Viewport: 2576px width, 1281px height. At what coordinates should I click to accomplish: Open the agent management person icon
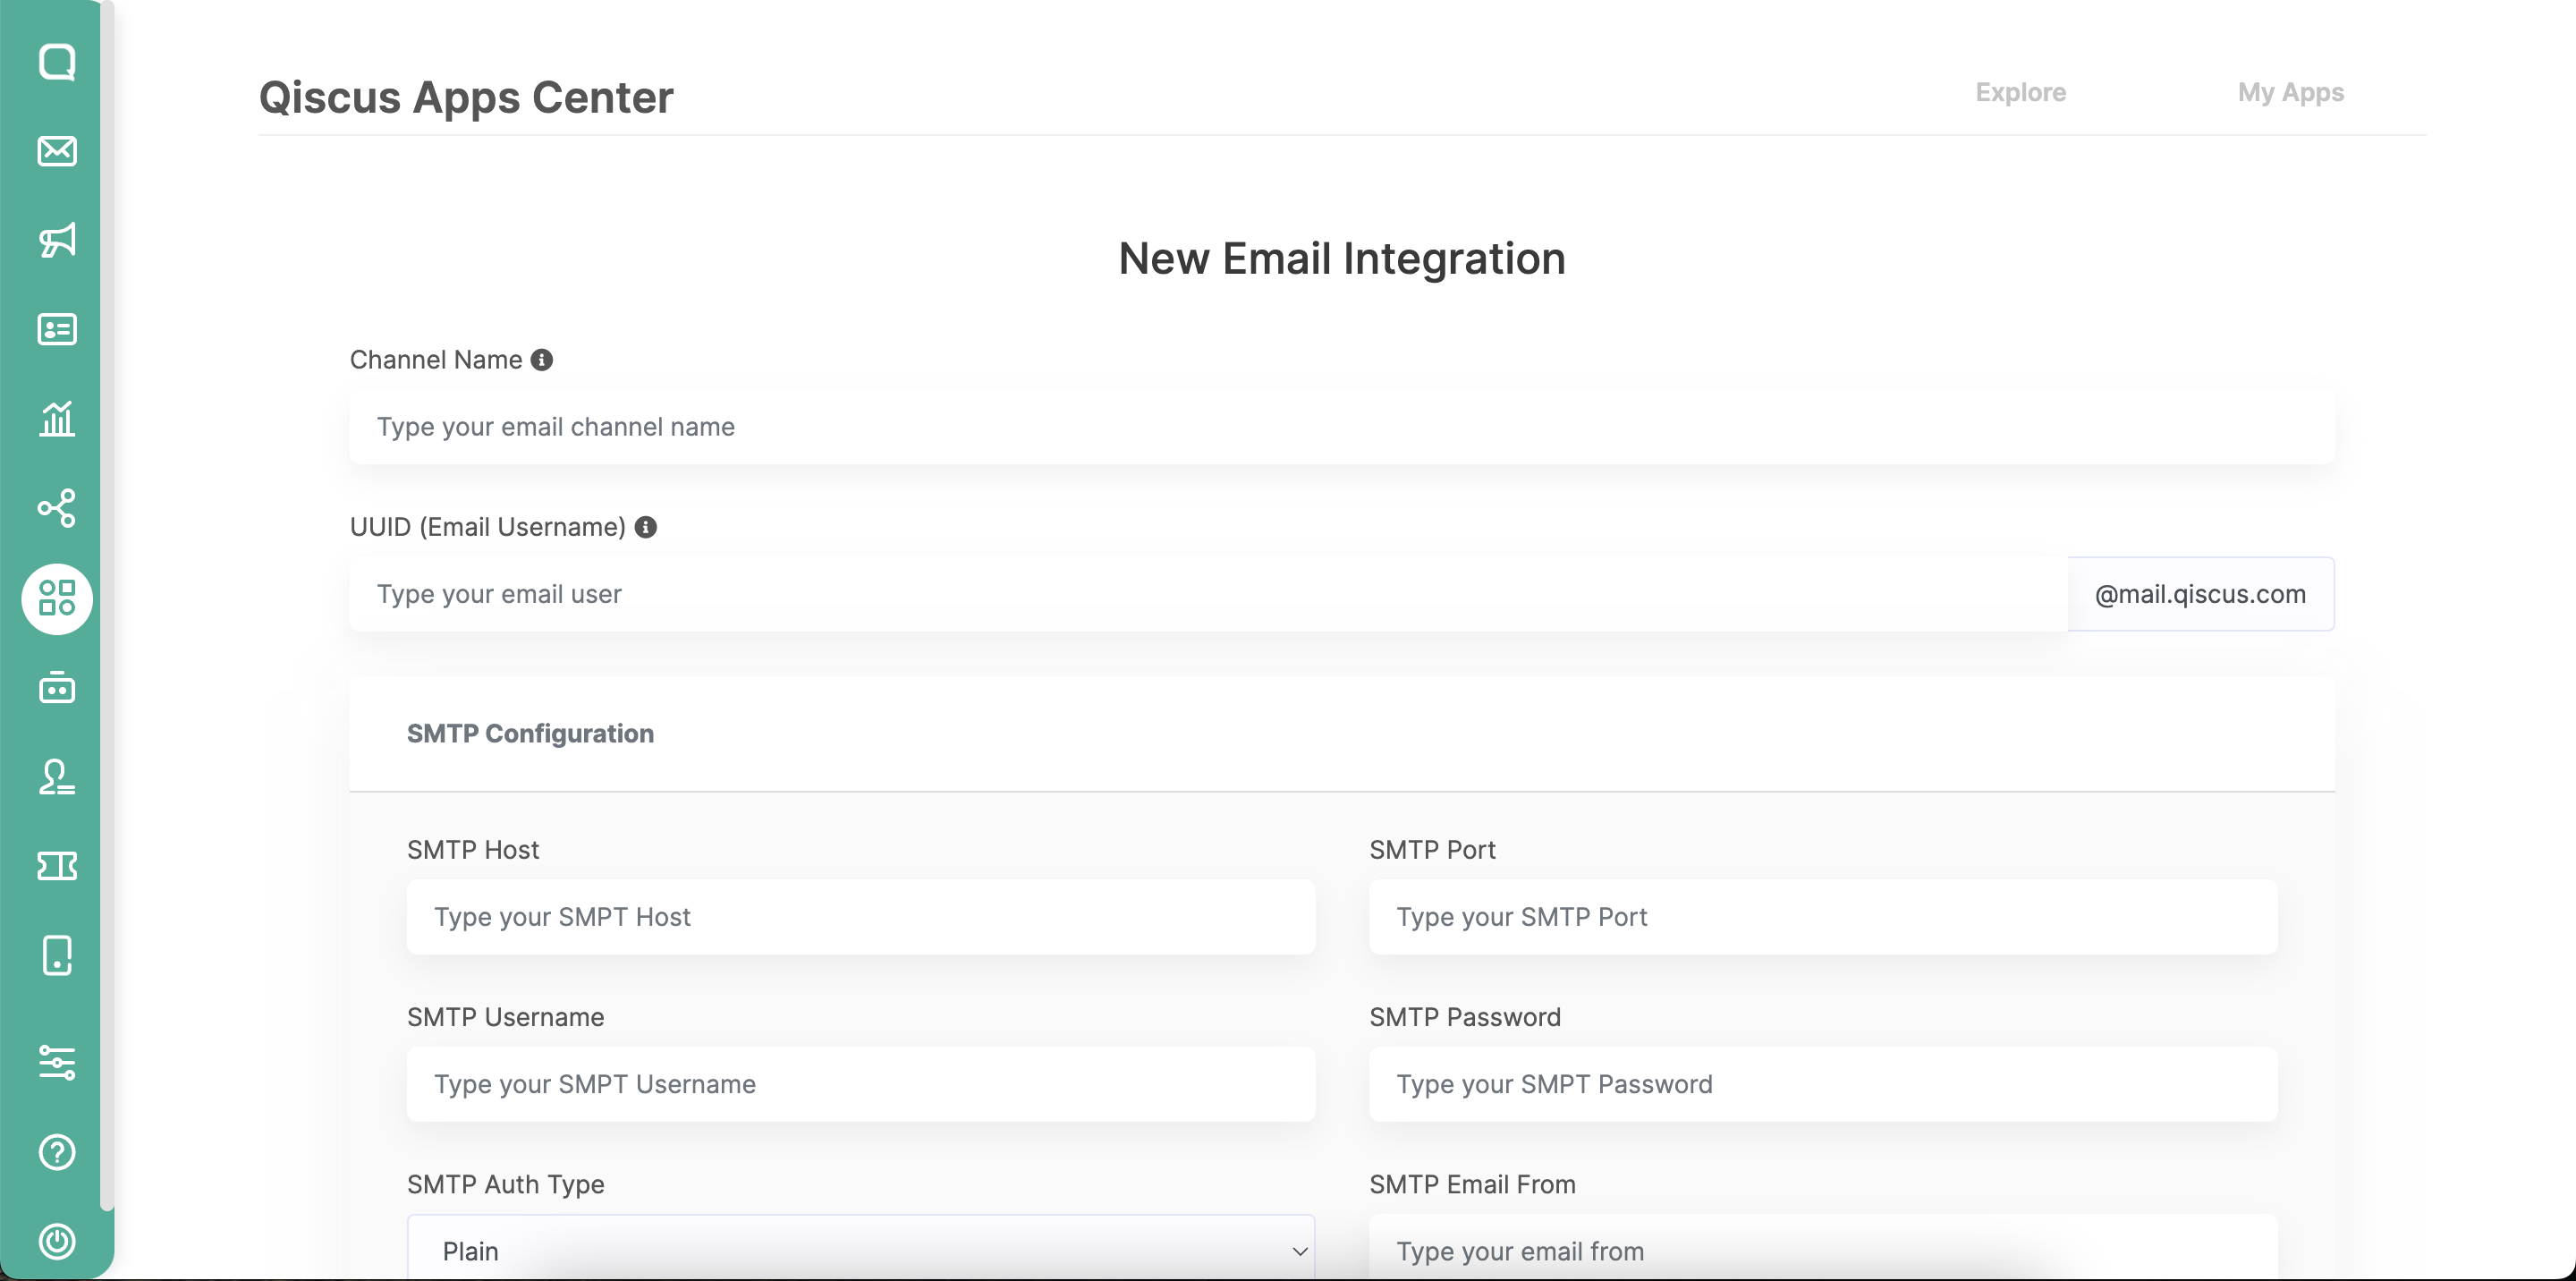coord(57,777)
